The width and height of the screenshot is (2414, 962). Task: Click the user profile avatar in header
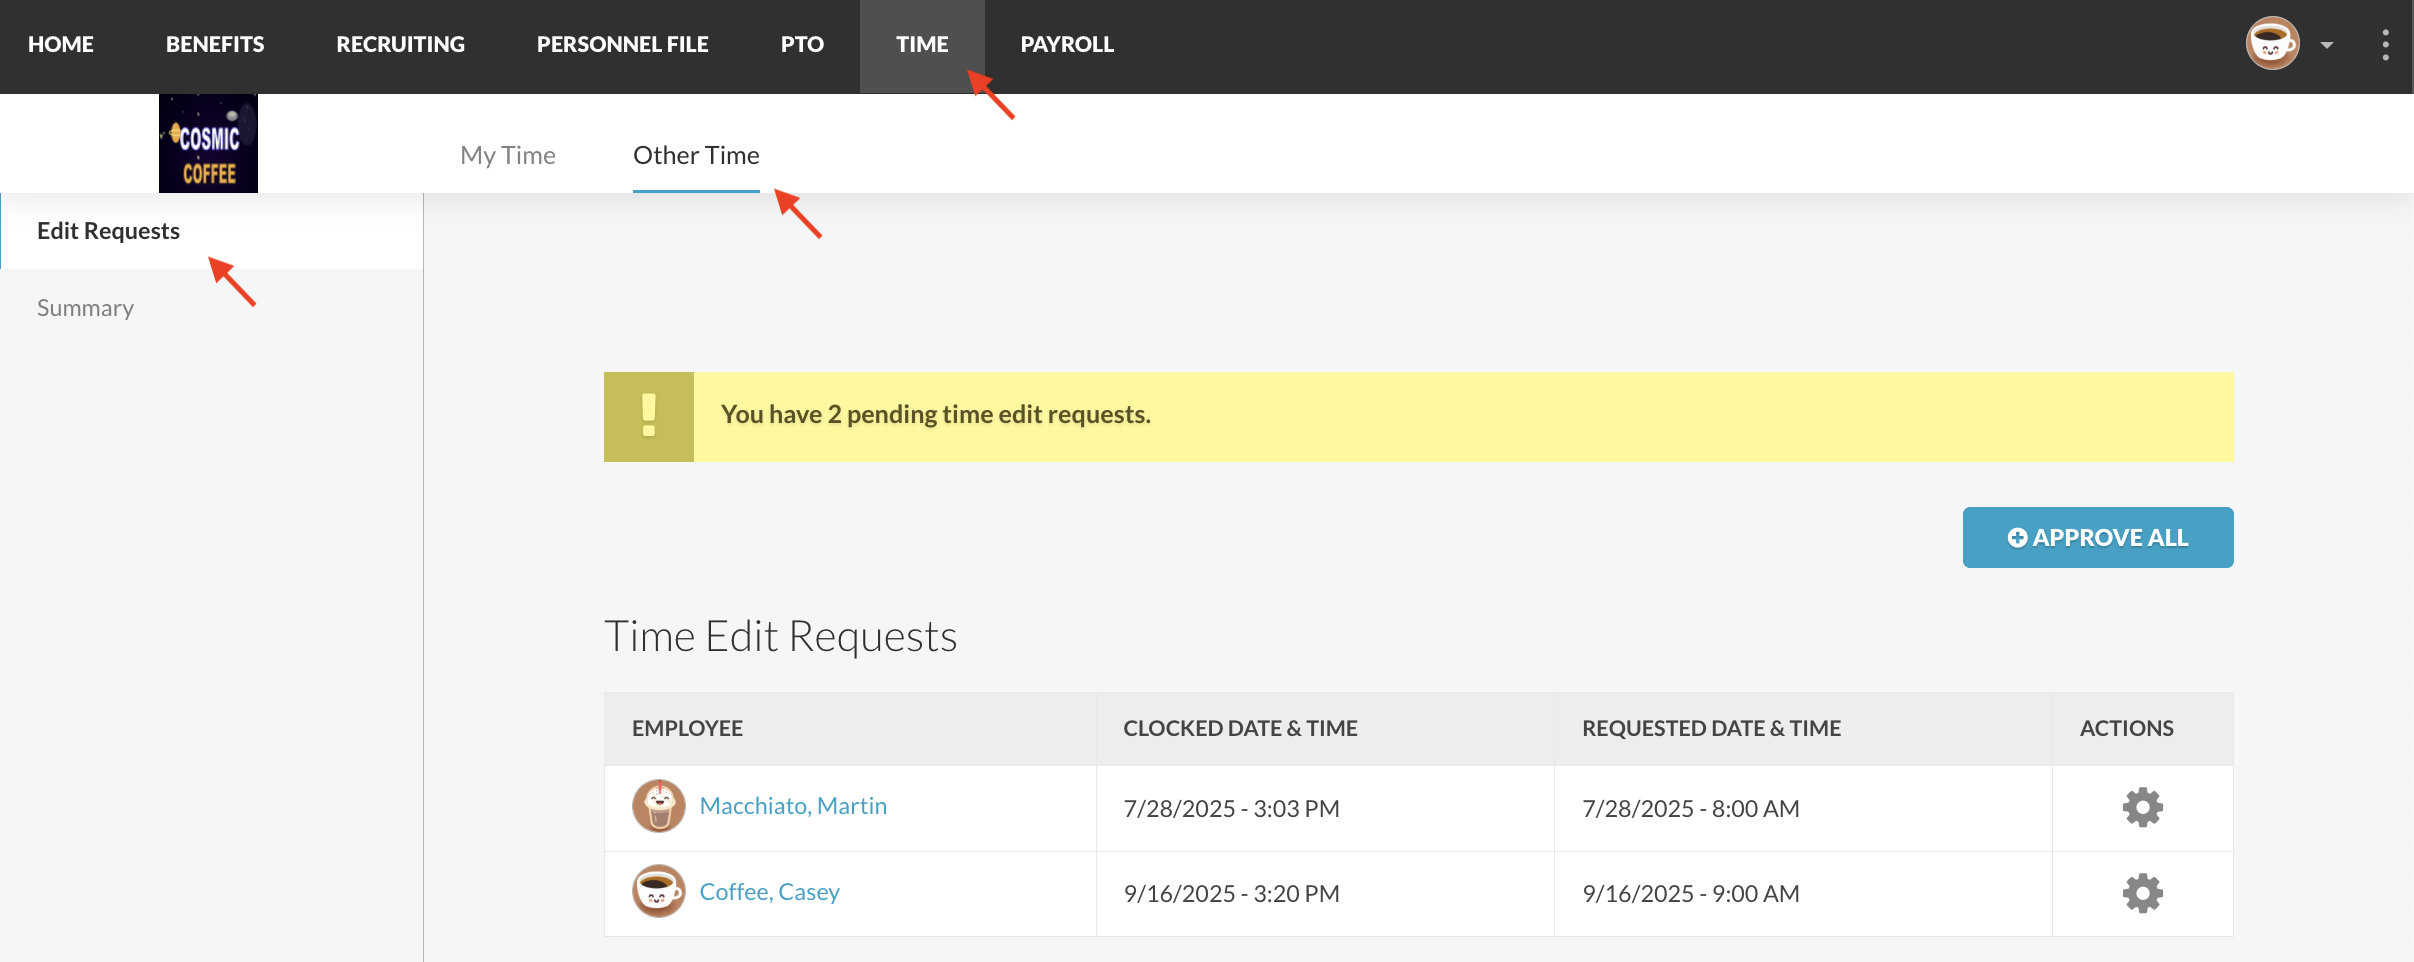click(2271, 44)
